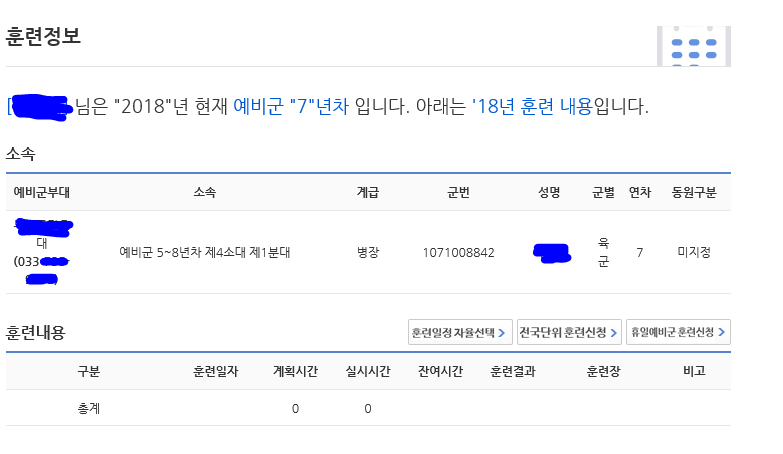Viewport: 783px width, 454px height.
Task: Open the 훈련일정 자율선택 button
Action: [460, 332]
